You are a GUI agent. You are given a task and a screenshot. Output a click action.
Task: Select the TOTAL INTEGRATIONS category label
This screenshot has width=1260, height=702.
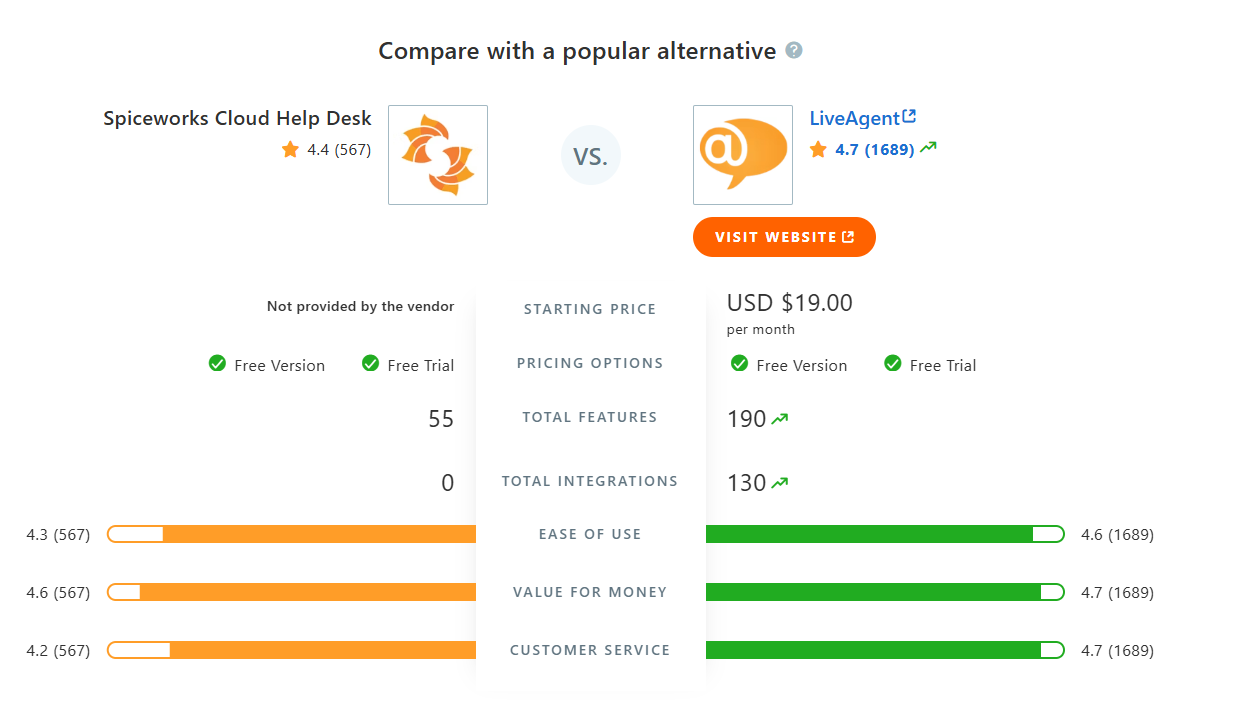click(590, 481)
